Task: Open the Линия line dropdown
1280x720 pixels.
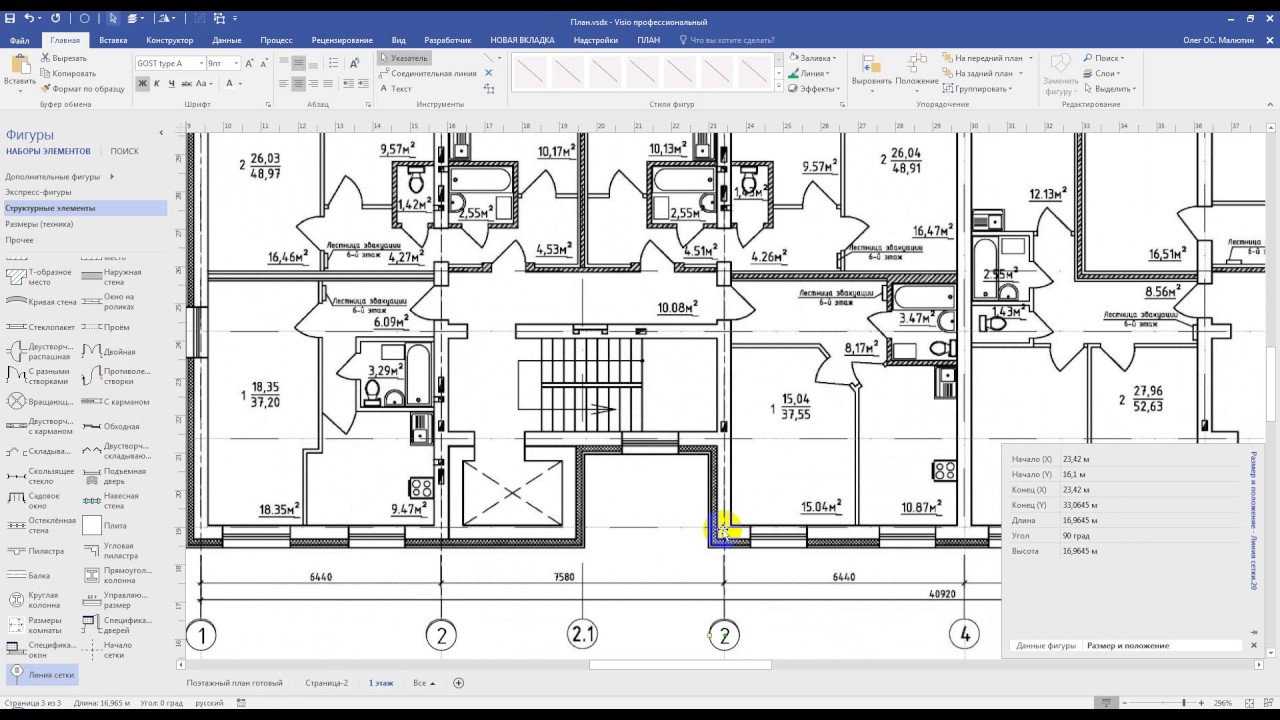Action: (x=808, y=73)
